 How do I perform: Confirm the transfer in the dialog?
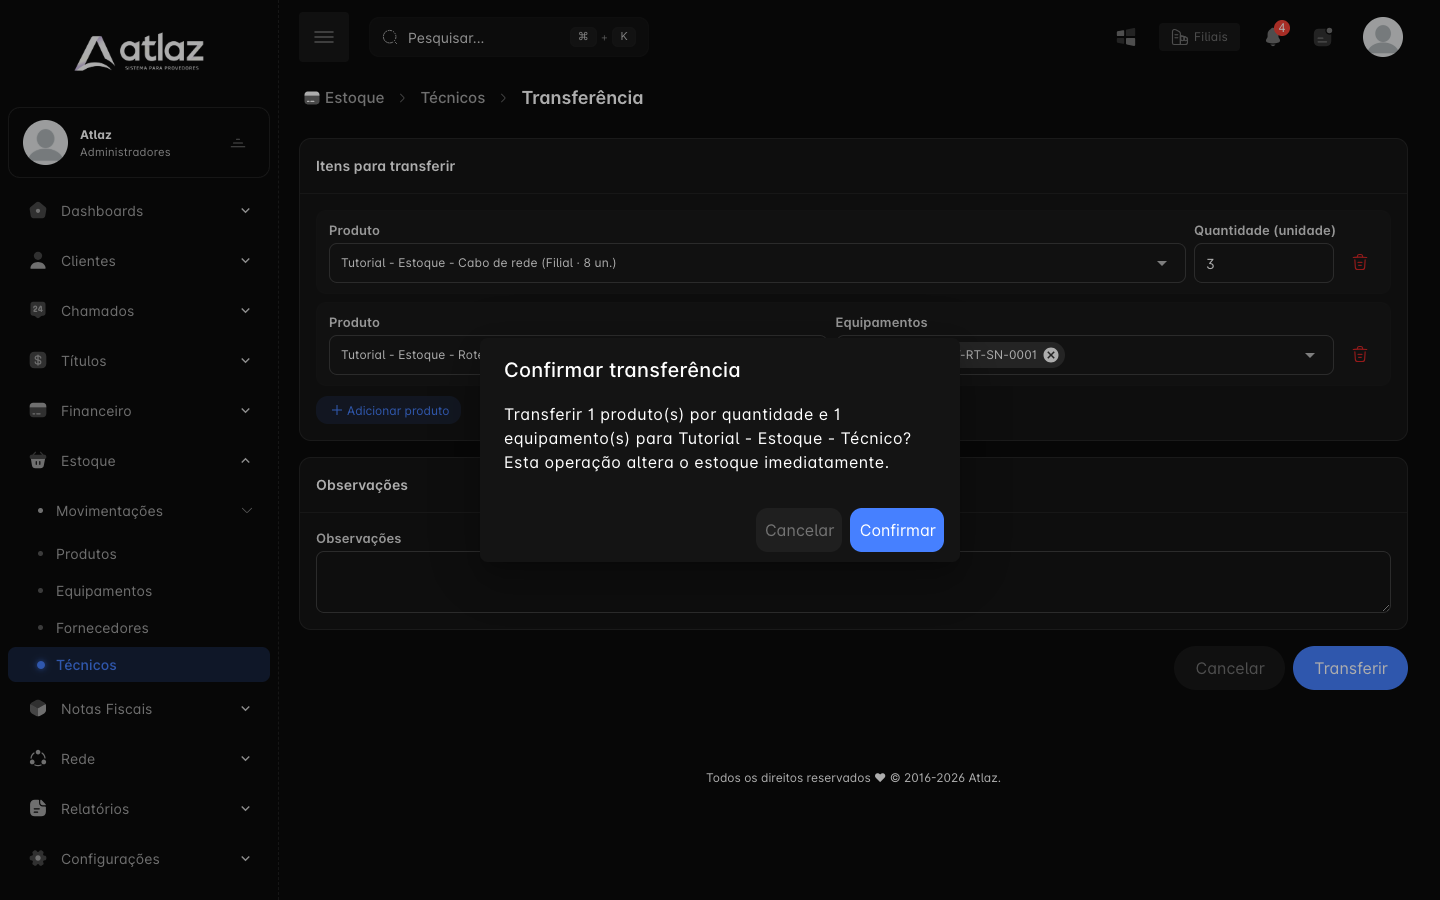point(897,530)
